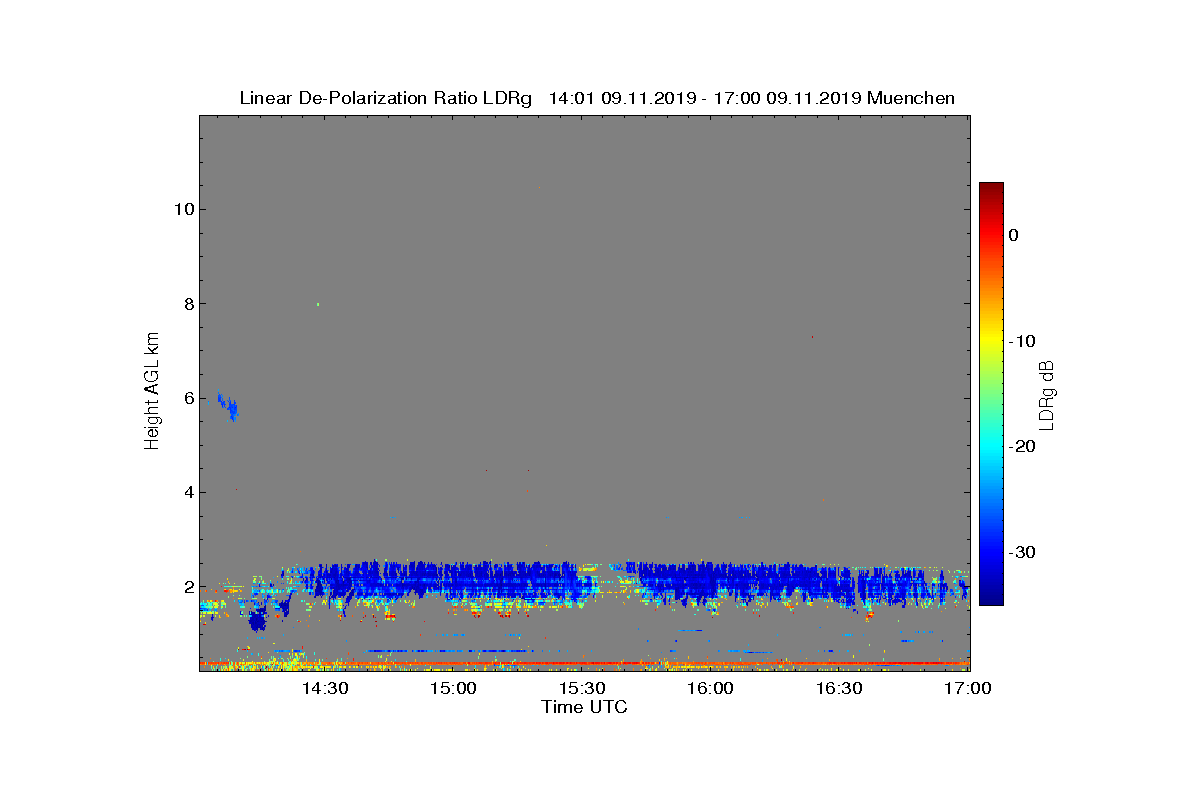Click the small blue cloud patch near 6 km
The width and height of the screenshot is (1200, 800).
[229, 405]
